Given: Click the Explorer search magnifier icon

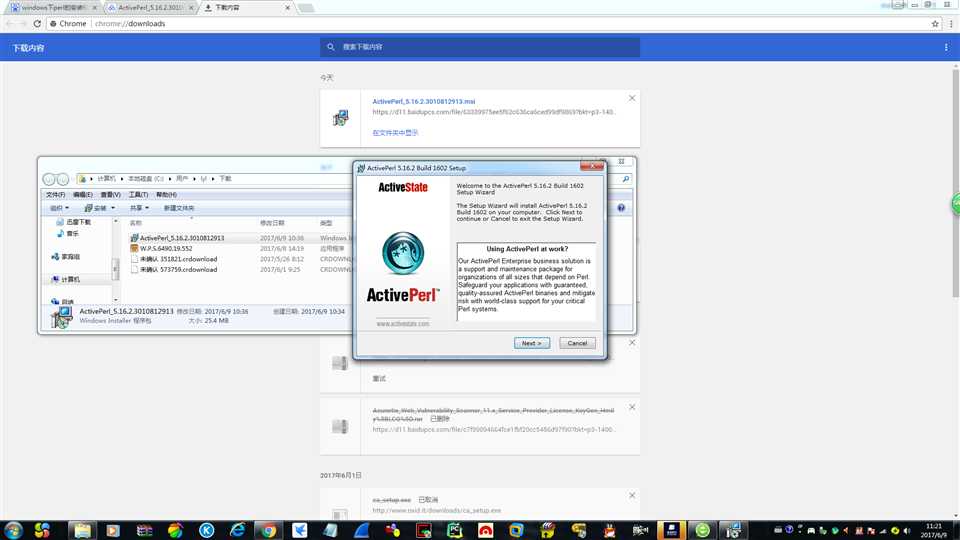Looking at the screenshot, I should (626, 179).
